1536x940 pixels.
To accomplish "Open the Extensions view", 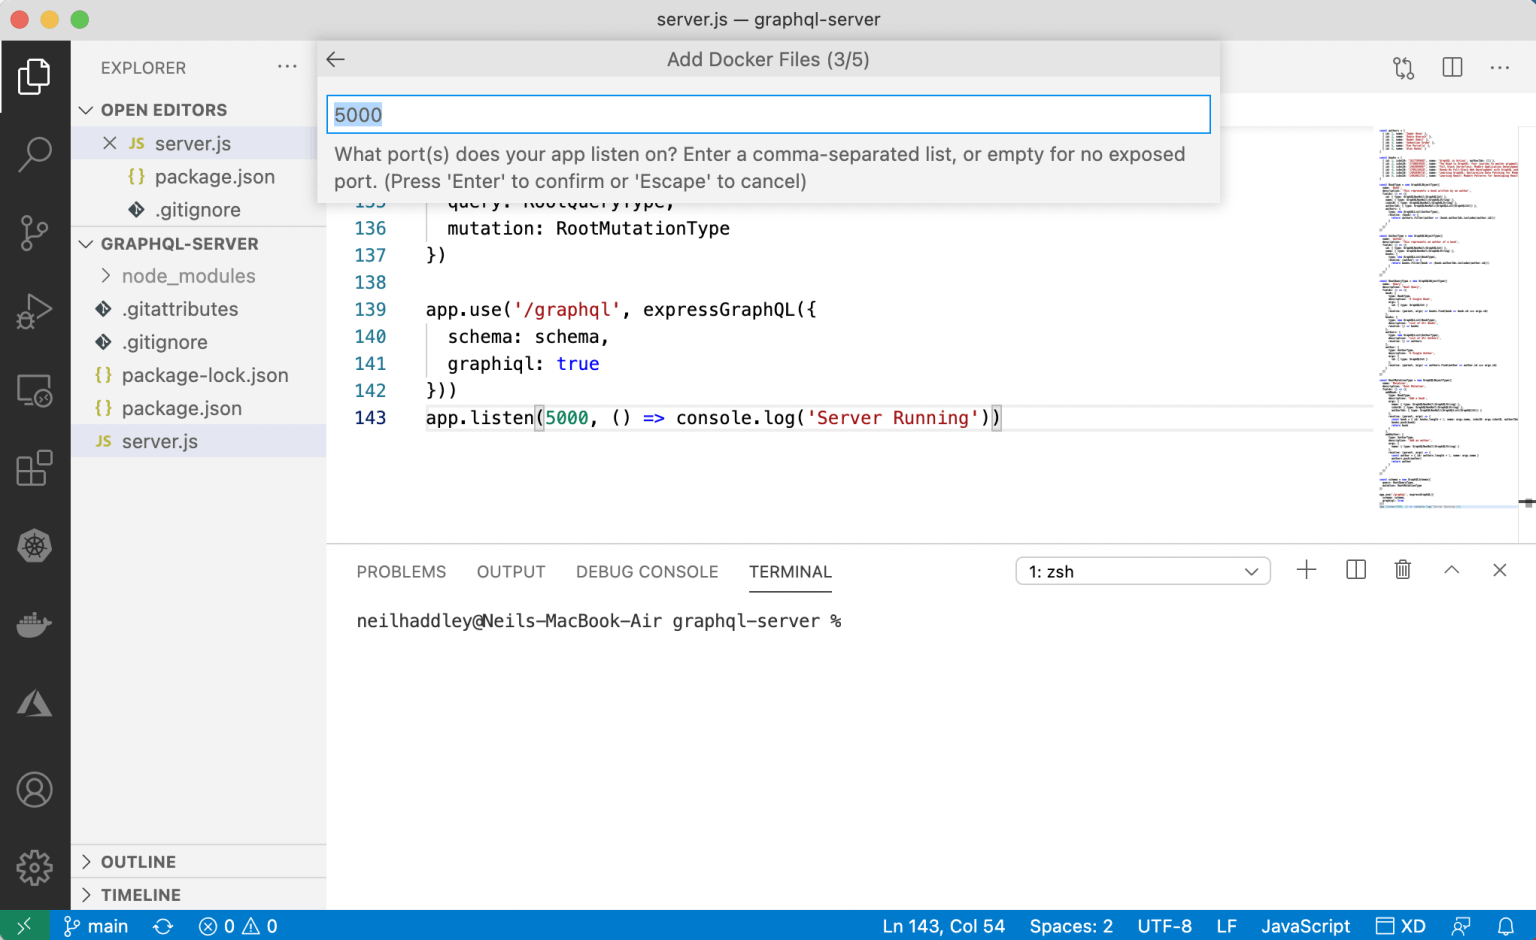I will pyautogui.click(x=35, y=468).
